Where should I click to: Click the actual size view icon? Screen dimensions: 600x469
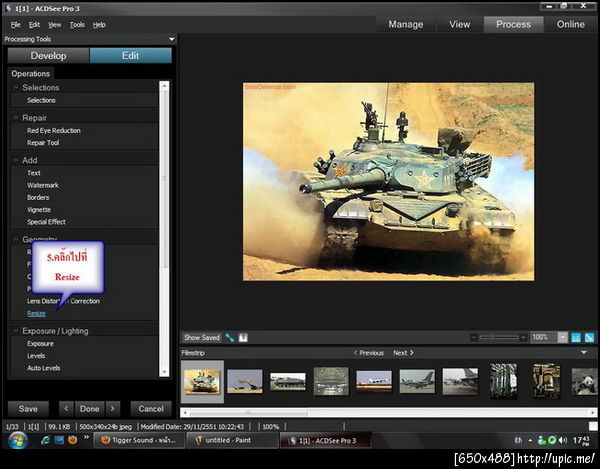click(576, 337)
